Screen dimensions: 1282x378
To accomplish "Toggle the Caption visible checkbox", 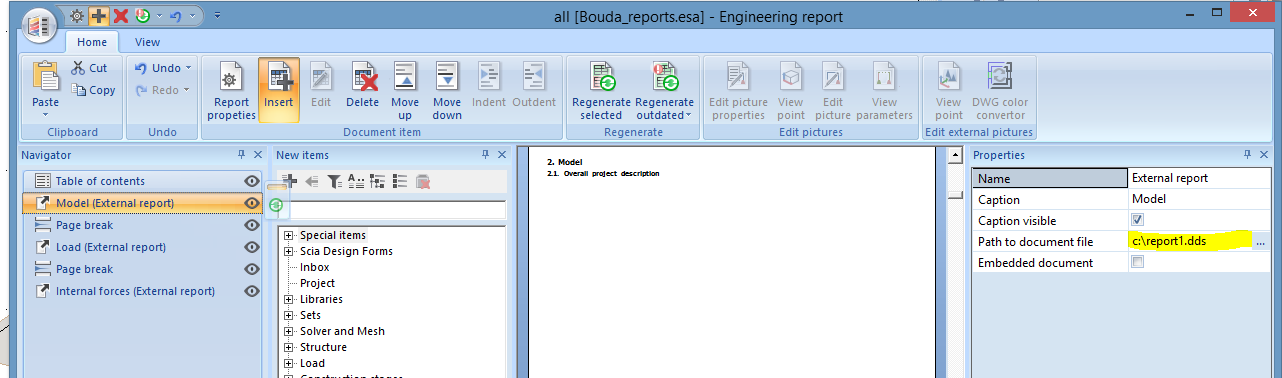I will coord(1137,220).
